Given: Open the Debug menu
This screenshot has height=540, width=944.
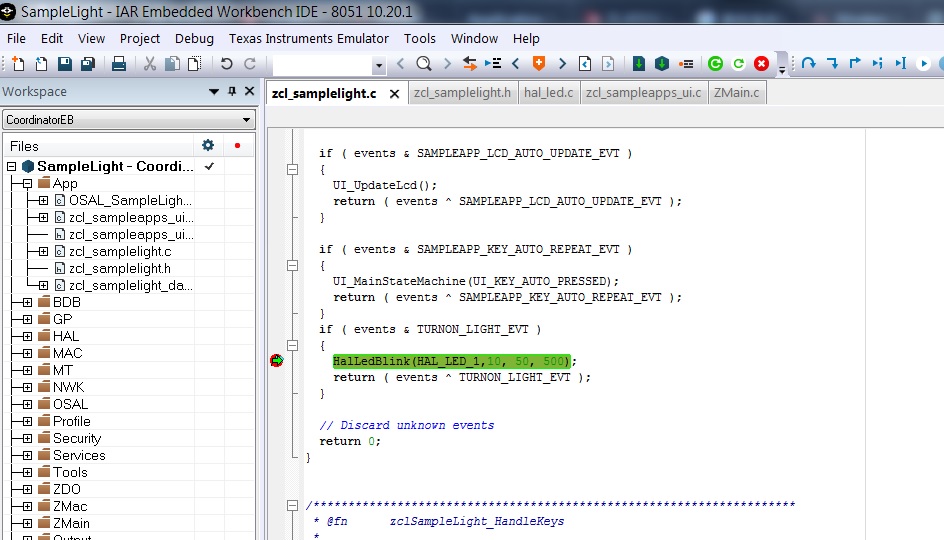Looking at the screenshot, I should (194, 39).
